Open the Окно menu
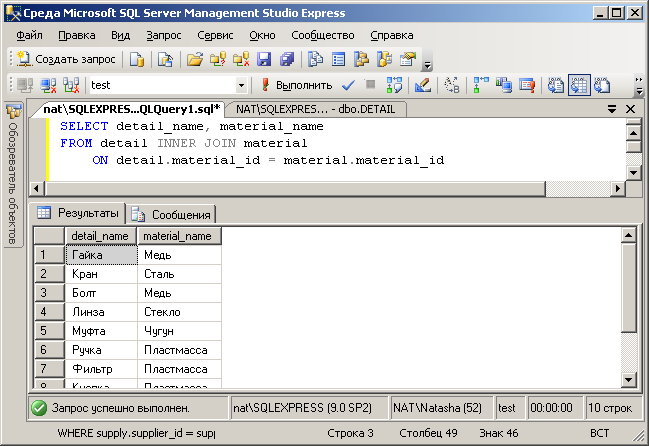This screenshot has width=649, height=446. tap(262, 36)
